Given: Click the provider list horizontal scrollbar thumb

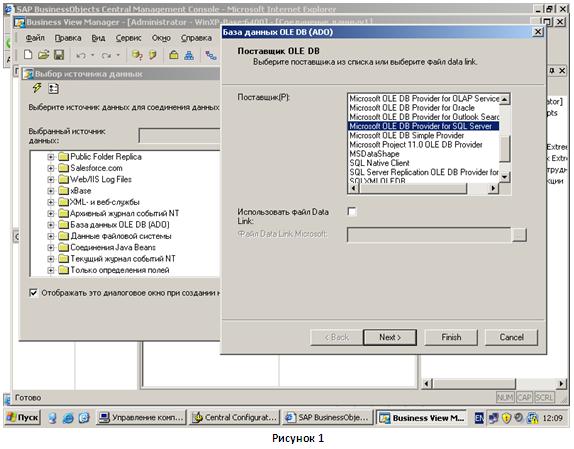Looking at the screenshot, I should (x=413, y=188).
